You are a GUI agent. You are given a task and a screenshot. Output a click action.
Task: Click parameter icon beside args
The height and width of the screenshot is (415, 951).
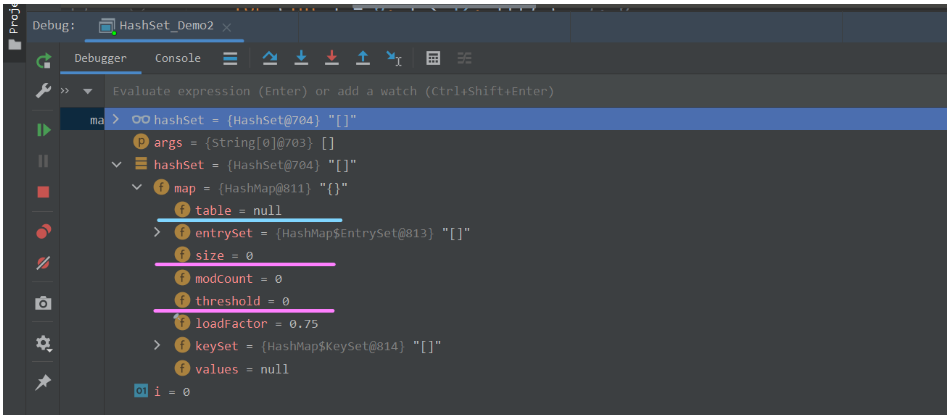[141, 143]
